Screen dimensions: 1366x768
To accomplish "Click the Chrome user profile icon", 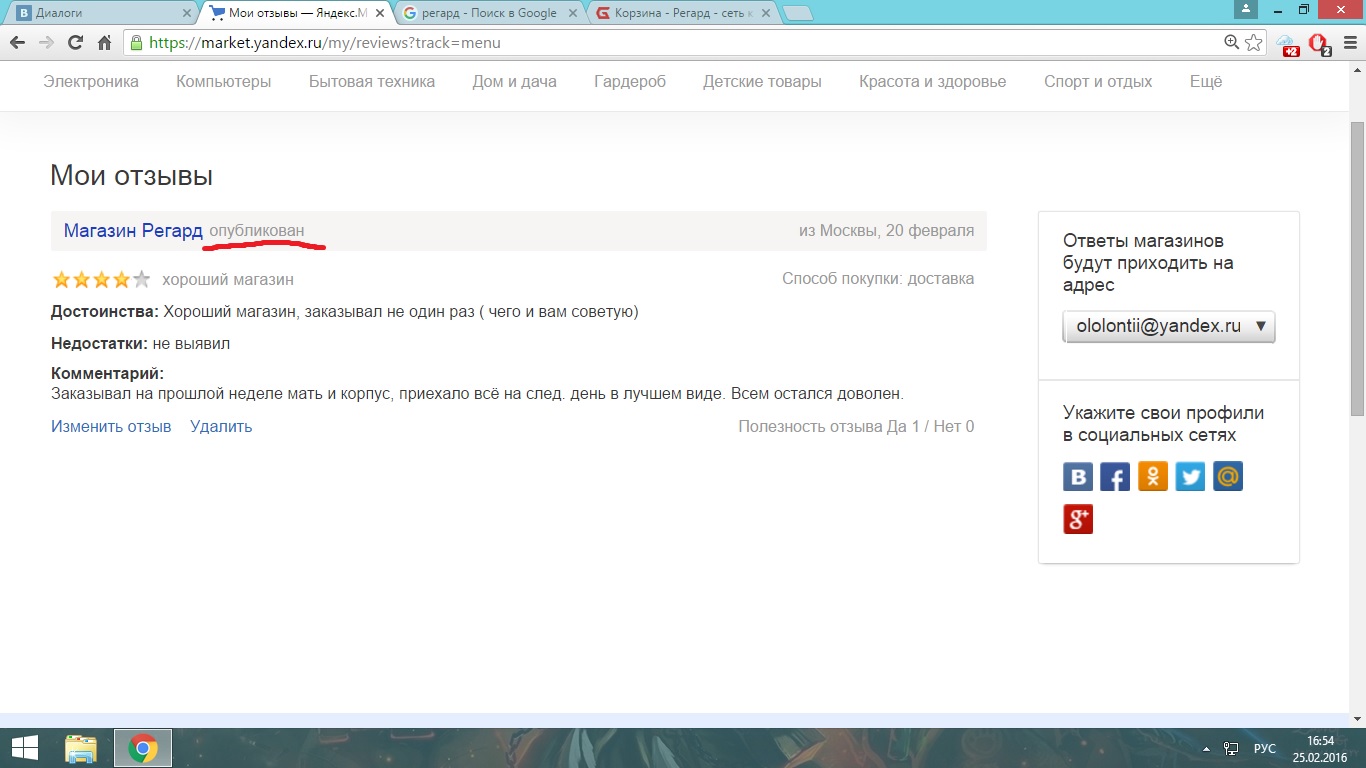I will (1245, 9).
